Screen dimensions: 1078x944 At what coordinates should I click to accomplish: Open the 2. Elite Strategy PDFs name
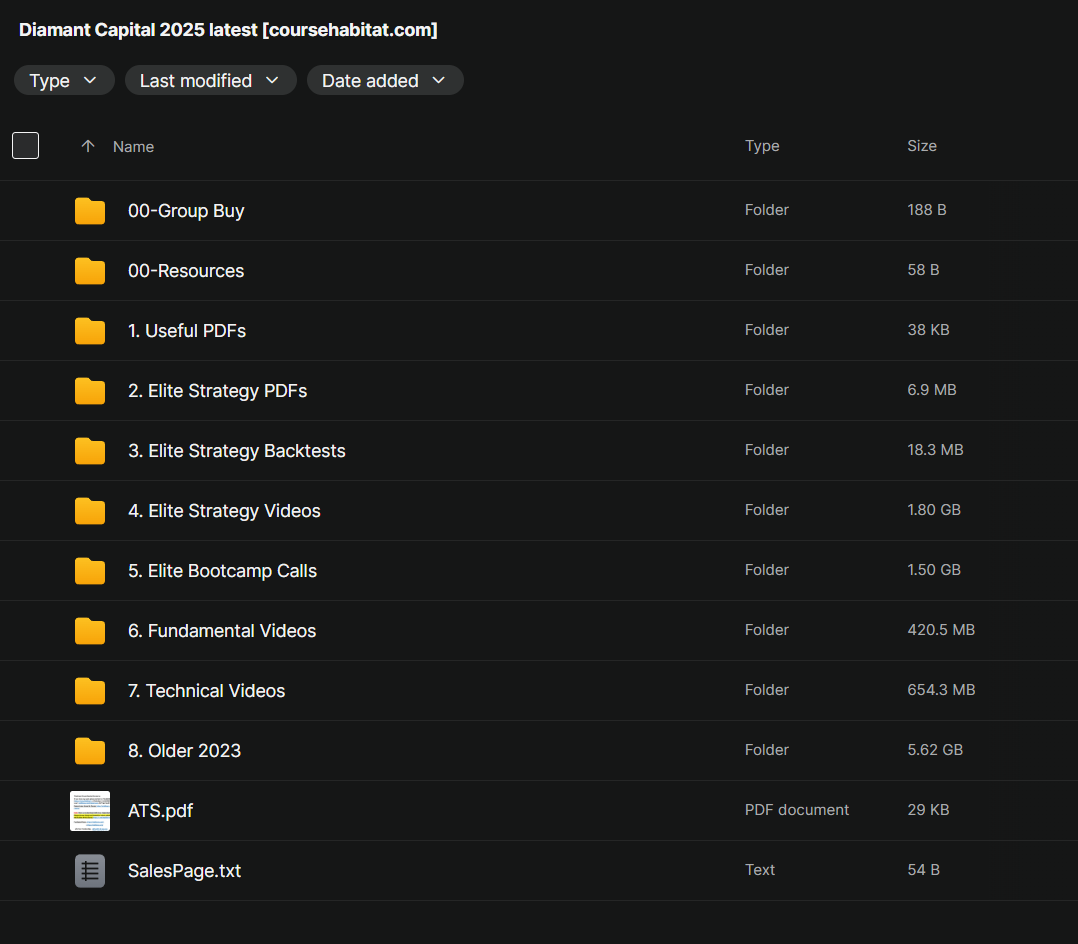point(217,391)
